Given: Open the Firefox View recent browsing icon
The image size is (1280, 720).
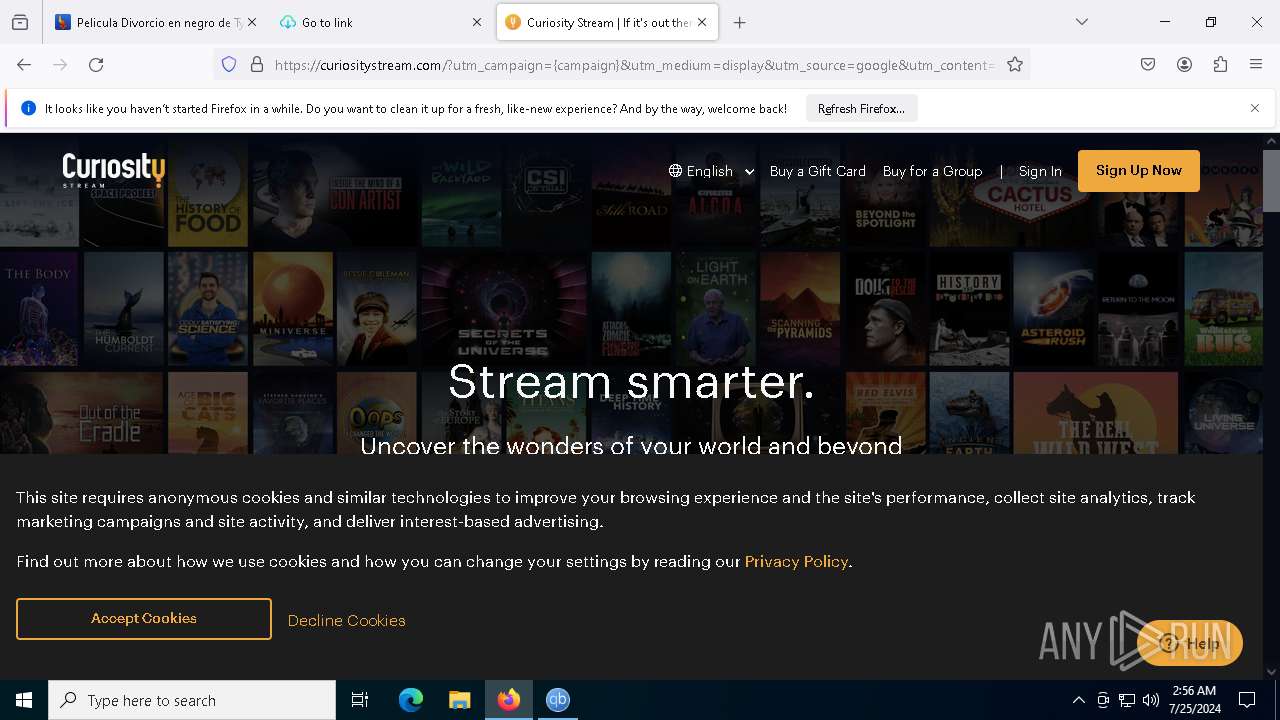Looking at the screenshot, I should pos(20,22).
